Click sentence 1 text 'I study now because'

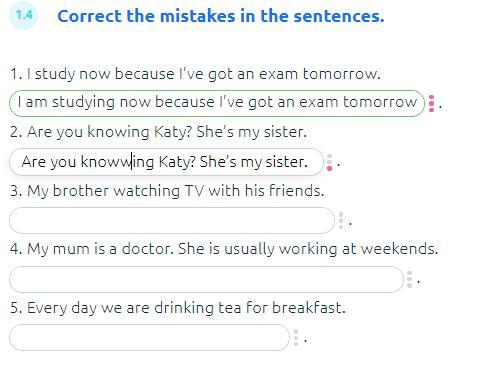click(x=100, y=74)
